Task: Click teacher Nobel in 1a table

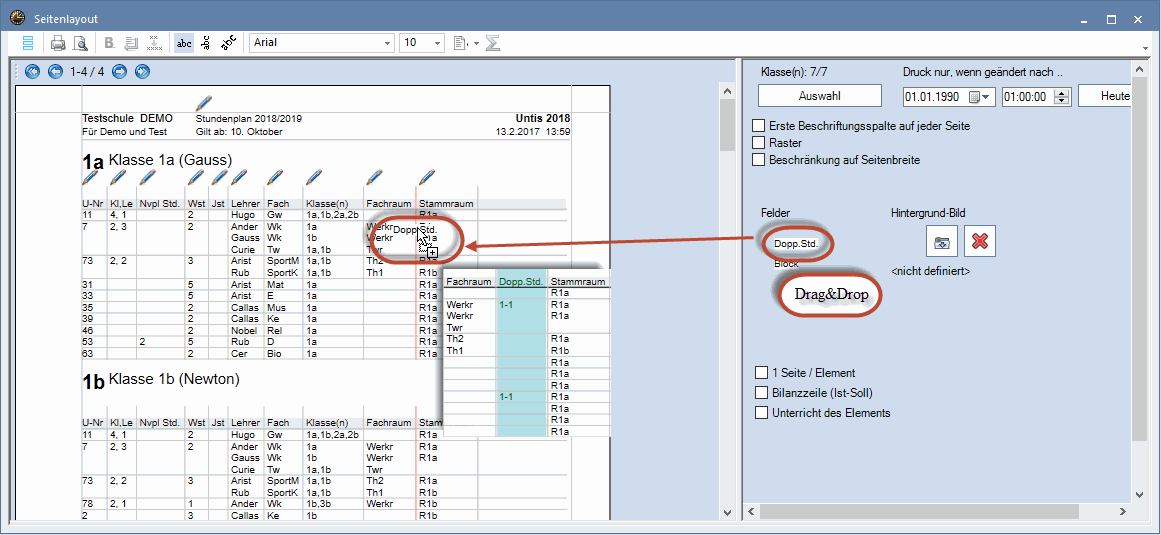Action: point(243,330)
